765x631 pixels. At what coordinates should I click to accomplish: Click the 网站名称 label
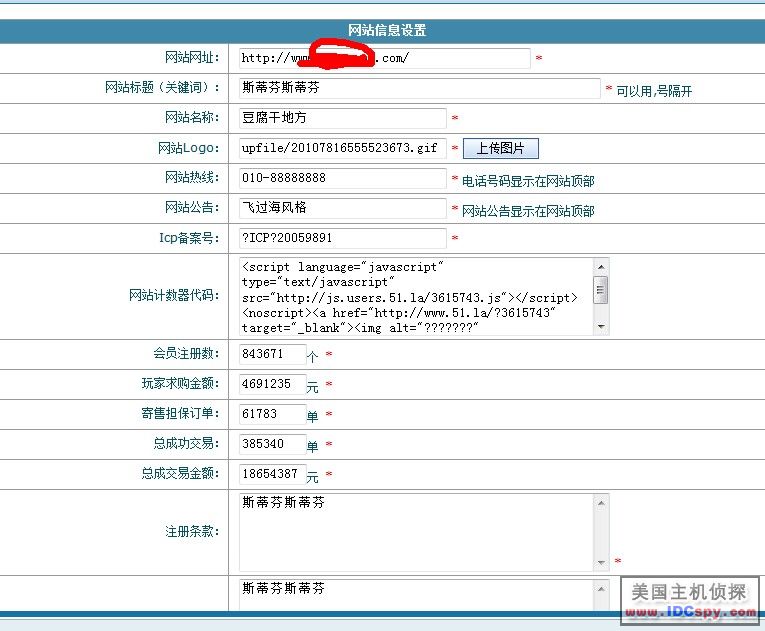(x=192, y=118)
